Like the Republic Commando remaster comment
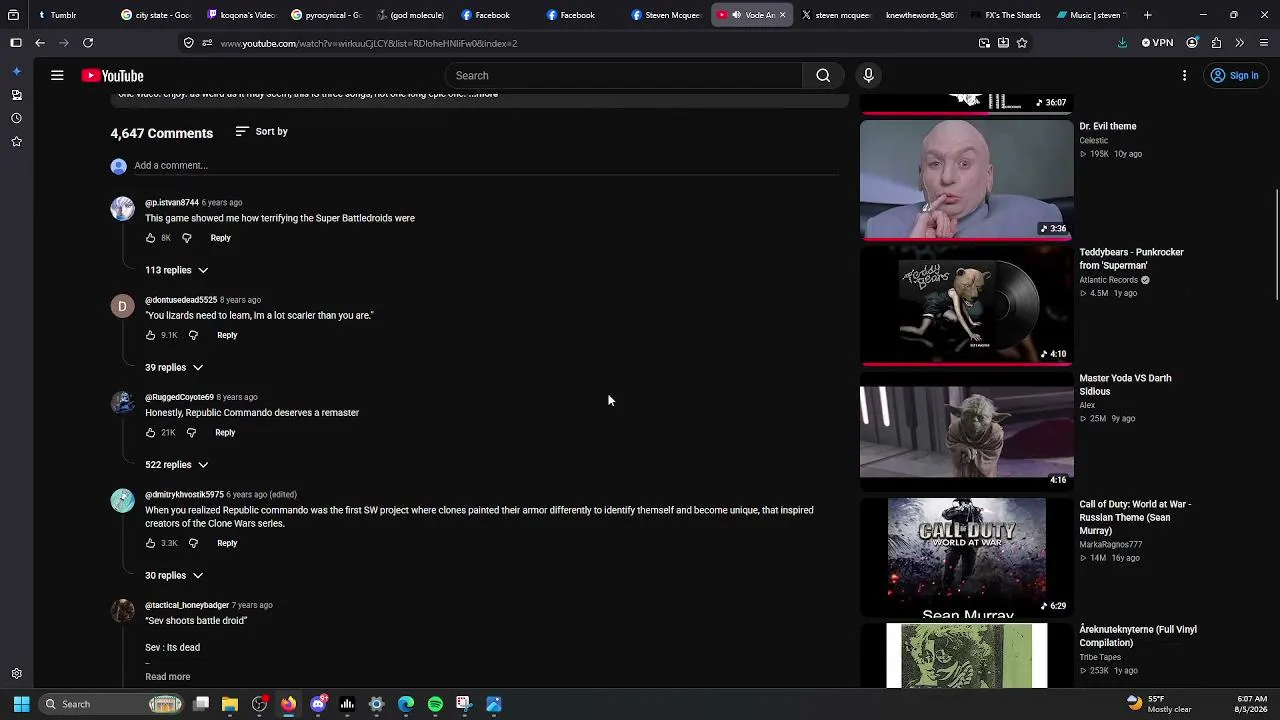 pos(151,433)
